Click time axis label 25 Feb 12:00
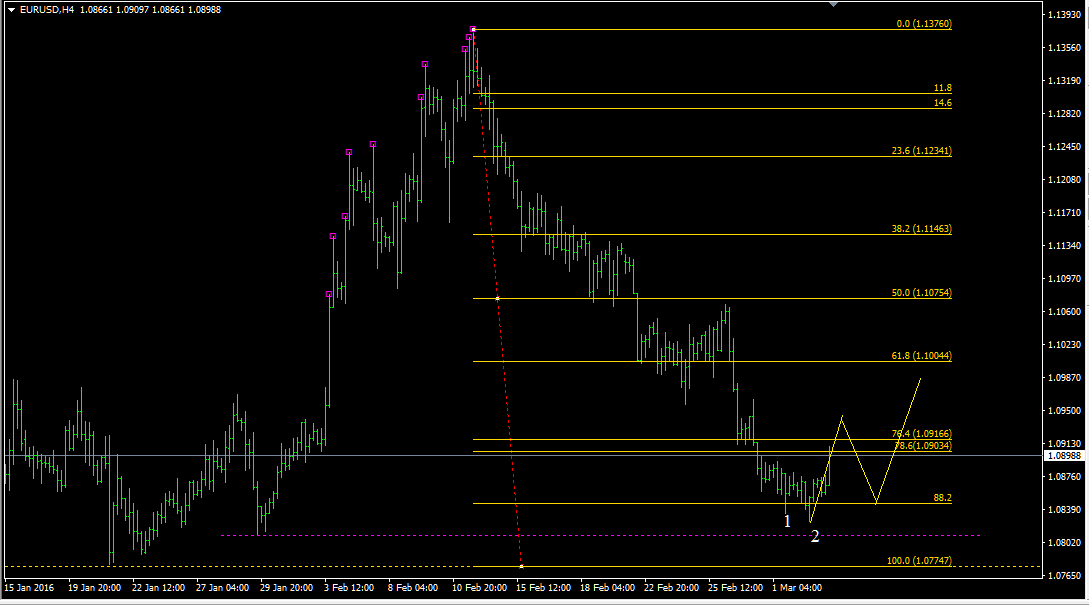Viewport: 1089px width, 605px height. [735, 588]
